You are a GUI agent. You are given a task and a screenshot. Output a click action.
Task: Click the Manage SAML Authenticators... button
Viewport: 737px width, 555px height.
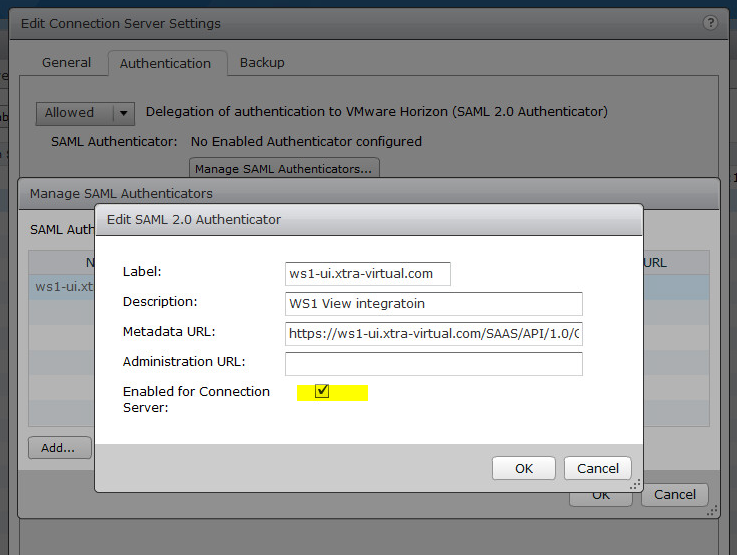[x=283, y=169]
